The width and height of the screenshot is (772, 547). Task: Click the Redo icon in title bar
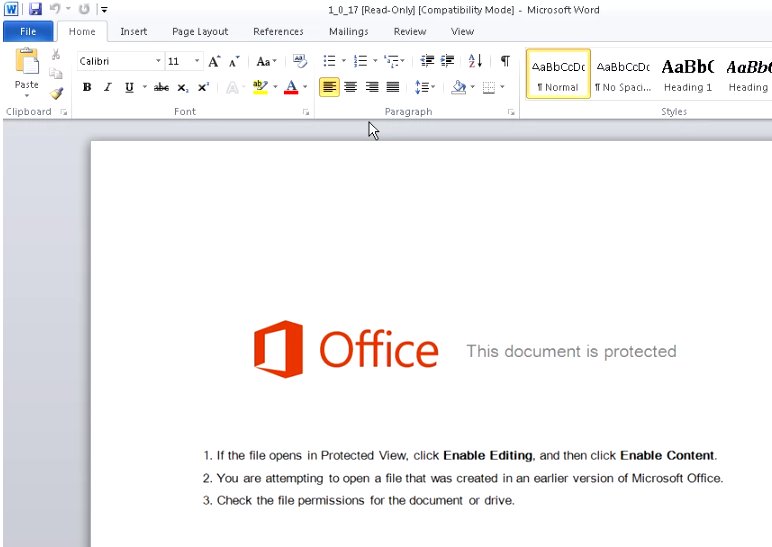click(84, 9)
